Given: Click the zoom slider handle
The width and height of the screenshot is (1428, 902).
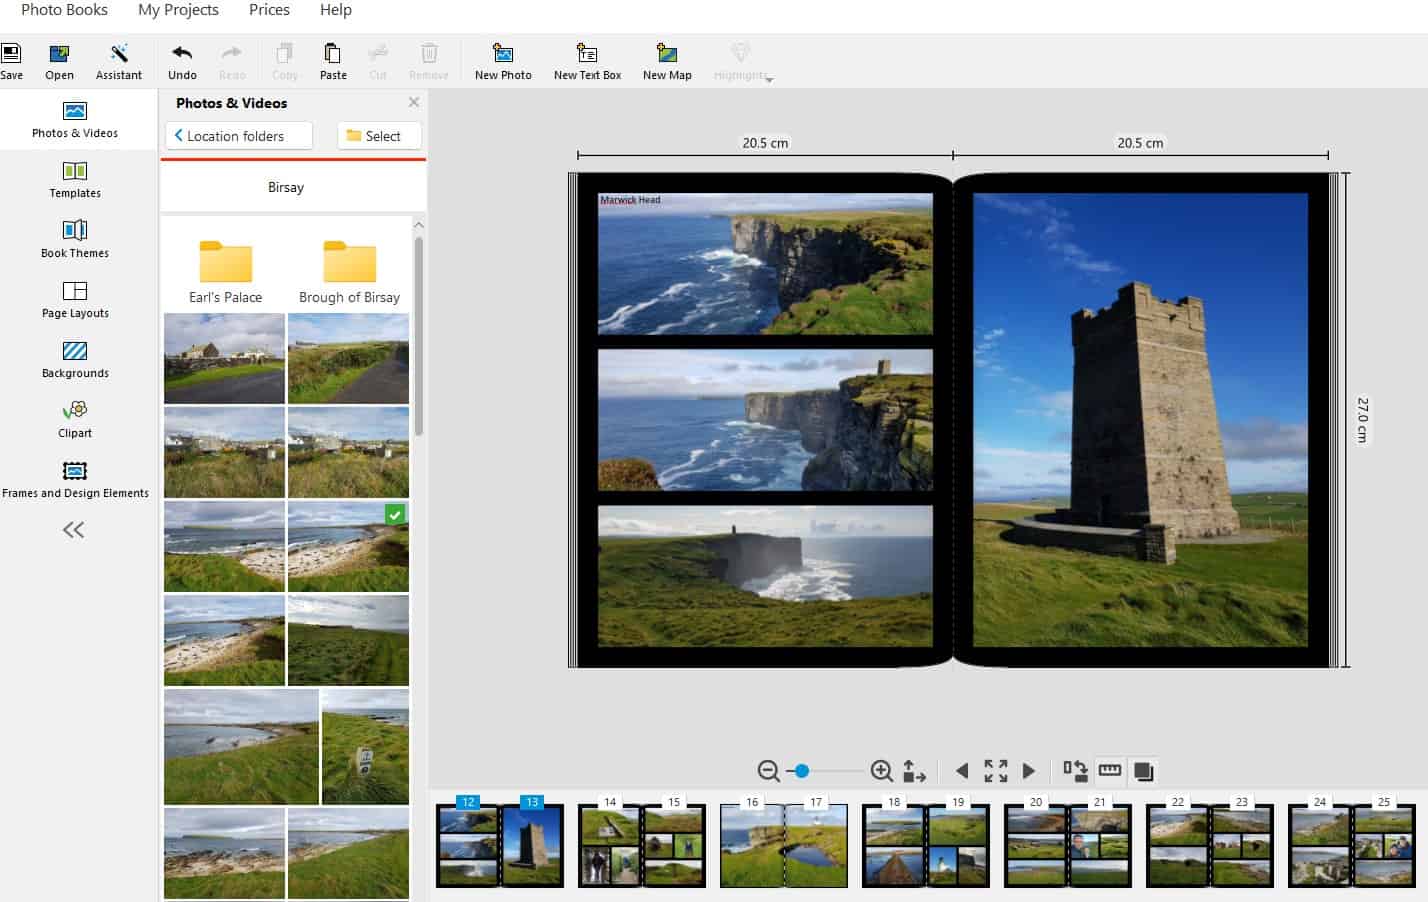Looking at the screenshot, I should pyautogui.click(x=801, y=771).
